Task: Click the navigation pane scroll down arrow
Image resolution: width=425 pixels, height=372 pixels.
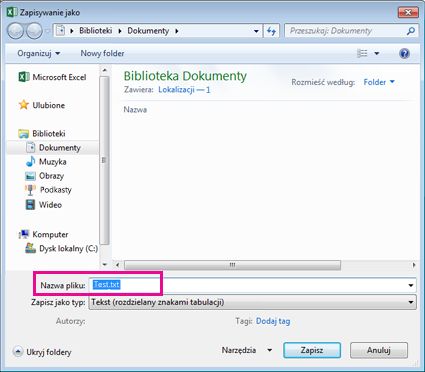Action: click(105, 265)
